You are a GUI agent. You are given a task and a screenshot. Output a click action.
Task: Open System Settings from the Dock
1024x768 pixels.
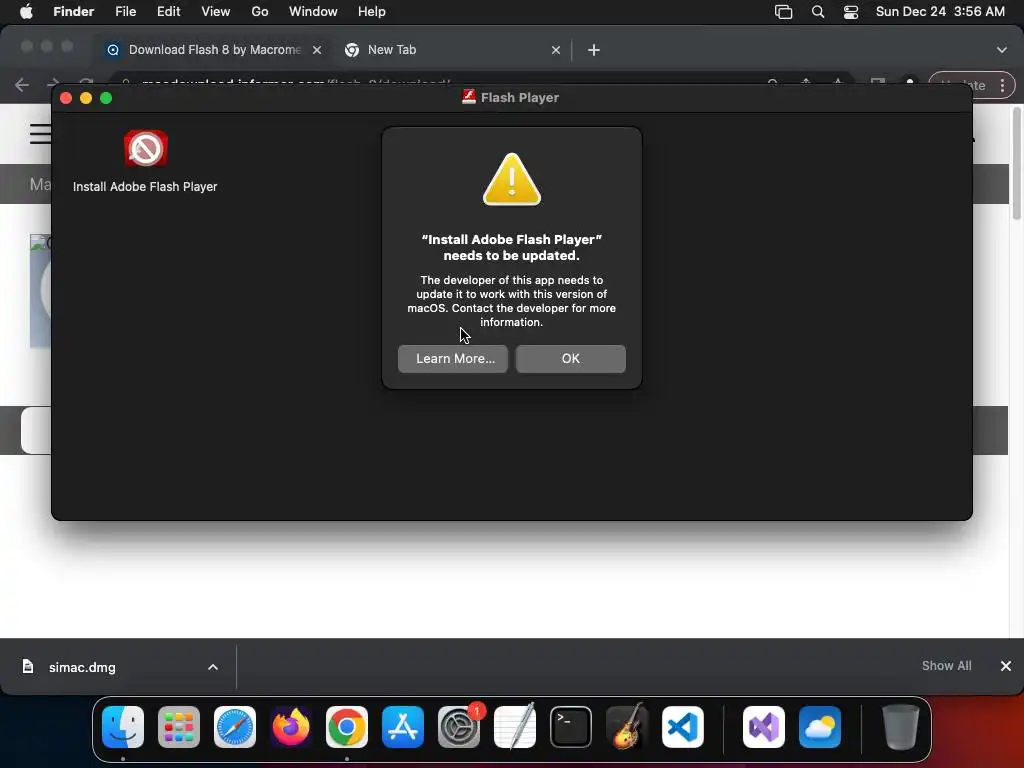(459, 726)
